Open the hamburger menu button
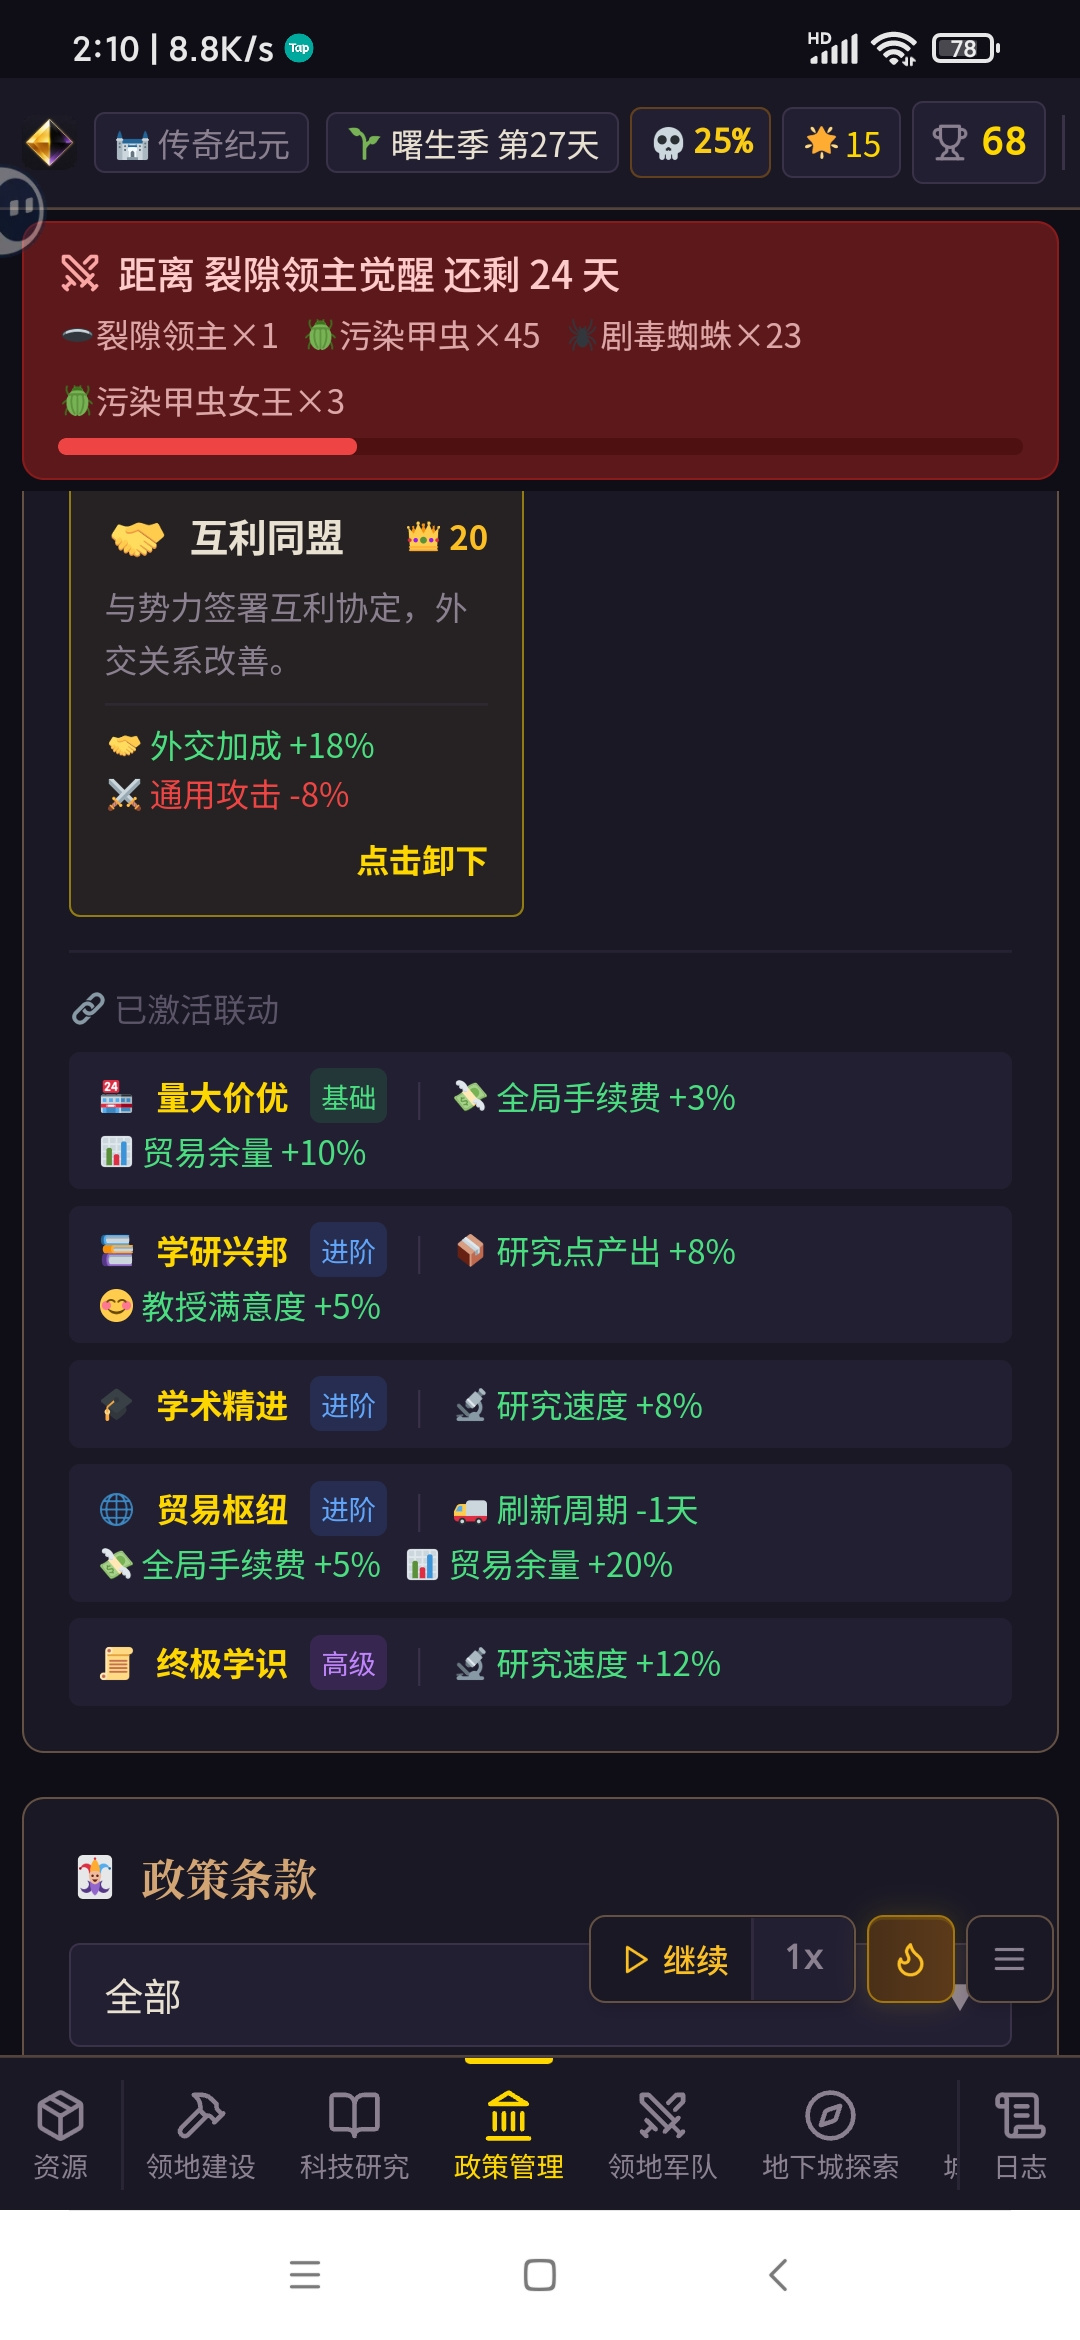The height and width of the screenshot is (2340, 1080). pos(1009,1959)
